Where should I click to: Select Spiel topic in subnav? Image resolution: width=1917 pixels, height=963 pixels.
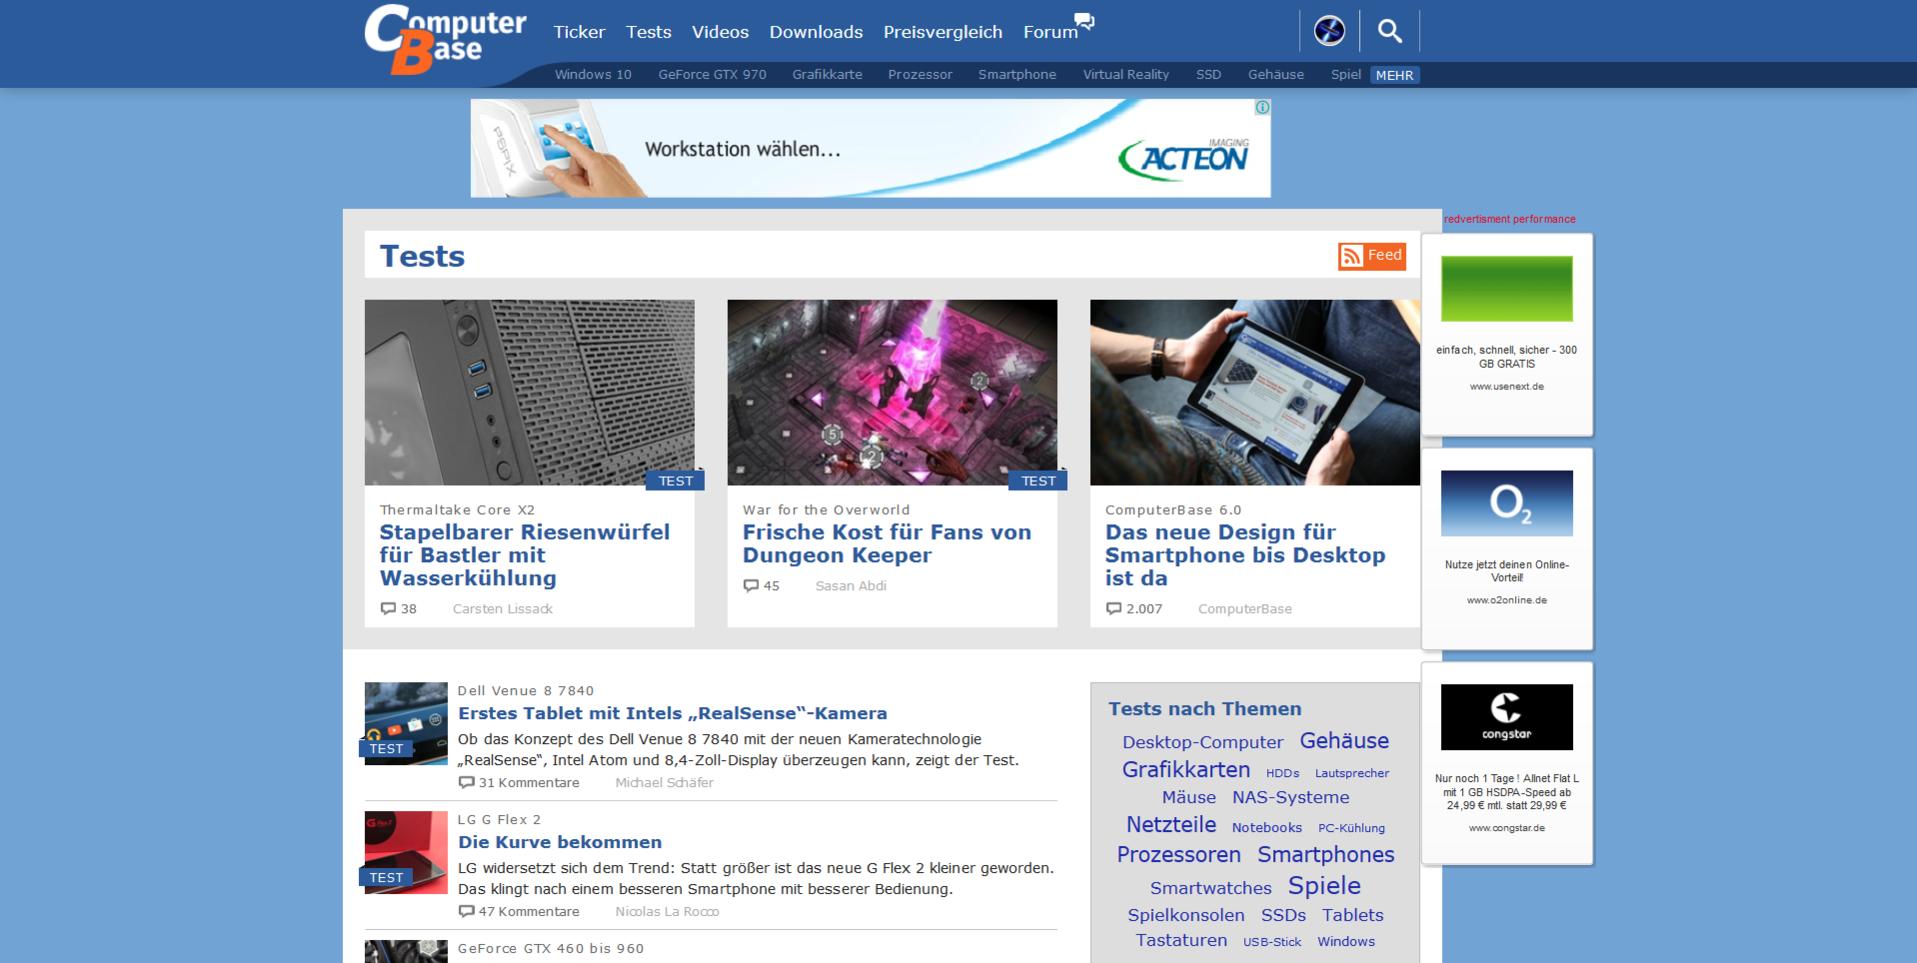1346,75
